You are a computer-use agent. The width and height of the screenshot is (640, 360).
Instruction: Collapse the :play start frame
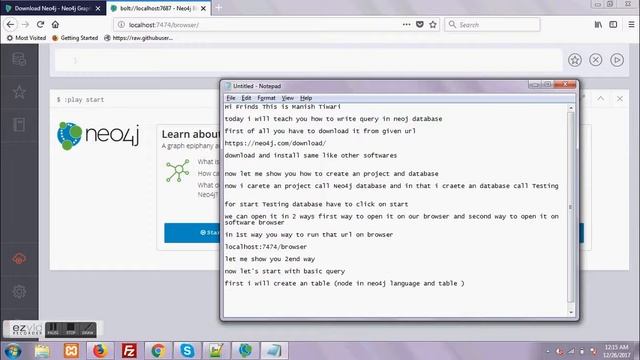coord(601,99)
